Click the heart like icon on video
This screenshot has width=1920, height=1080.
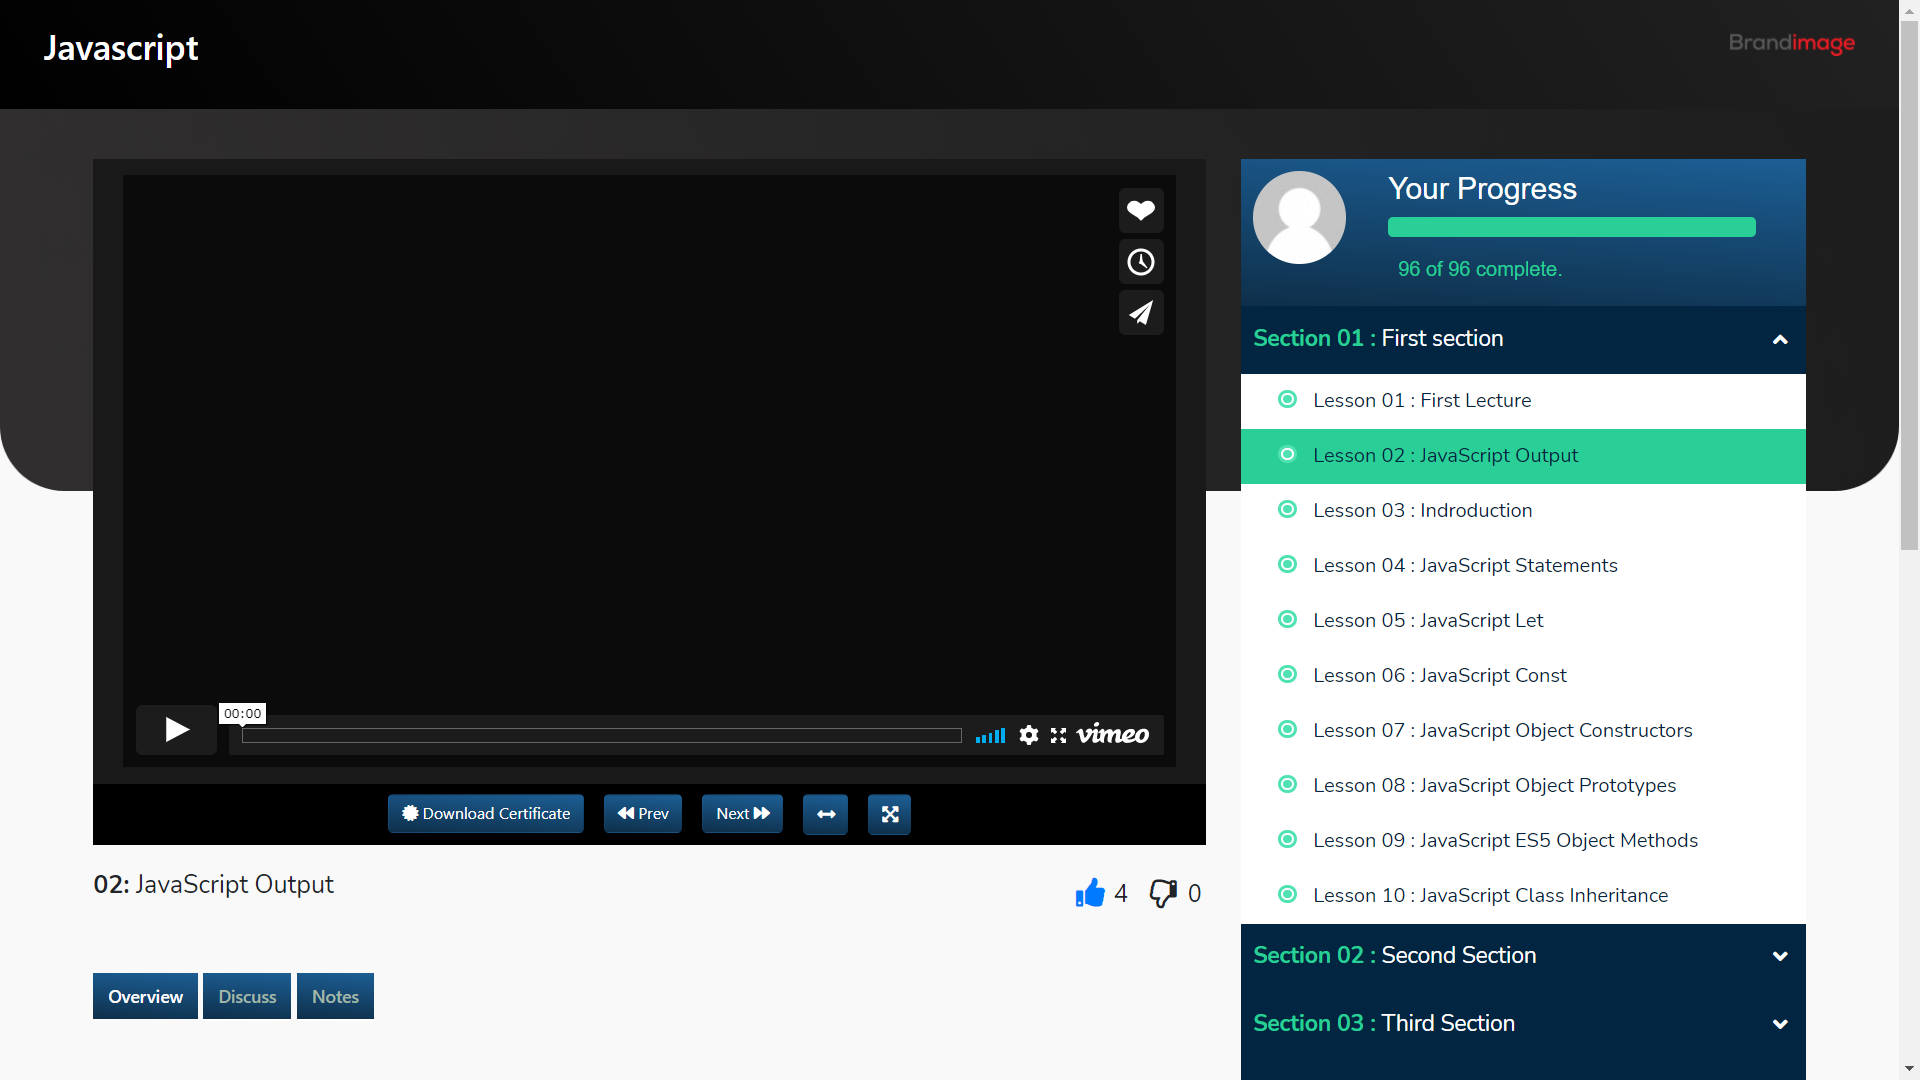click(1141, 210)
